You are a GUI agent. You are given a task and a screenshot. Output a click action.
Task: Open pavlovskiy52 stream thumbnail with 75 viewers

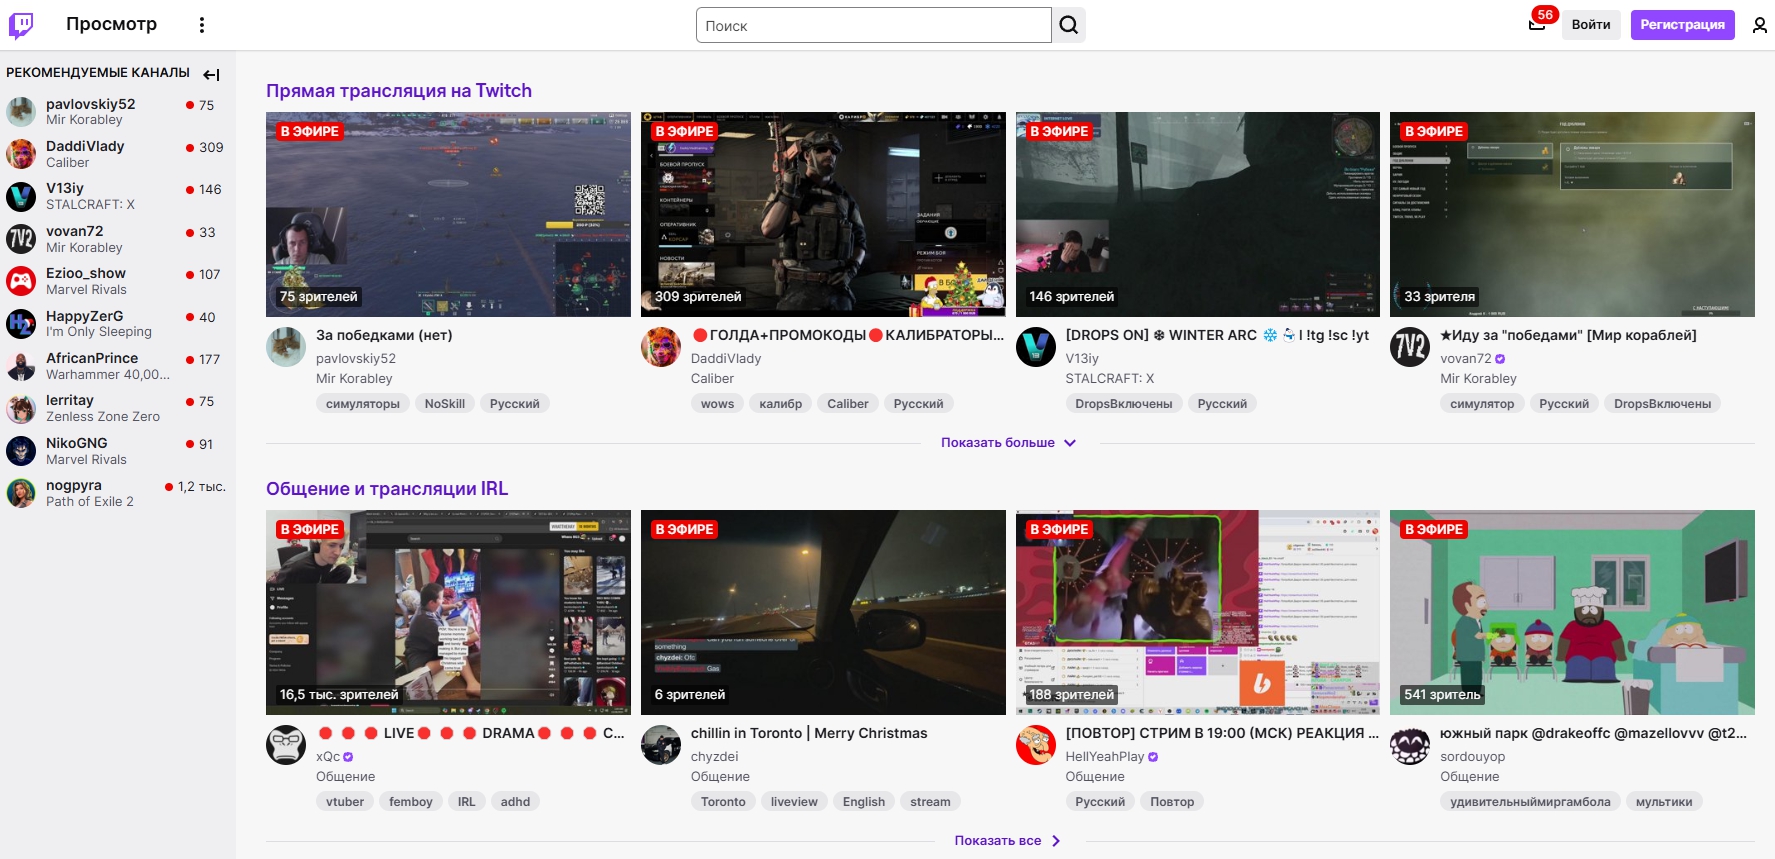(448, 214)
